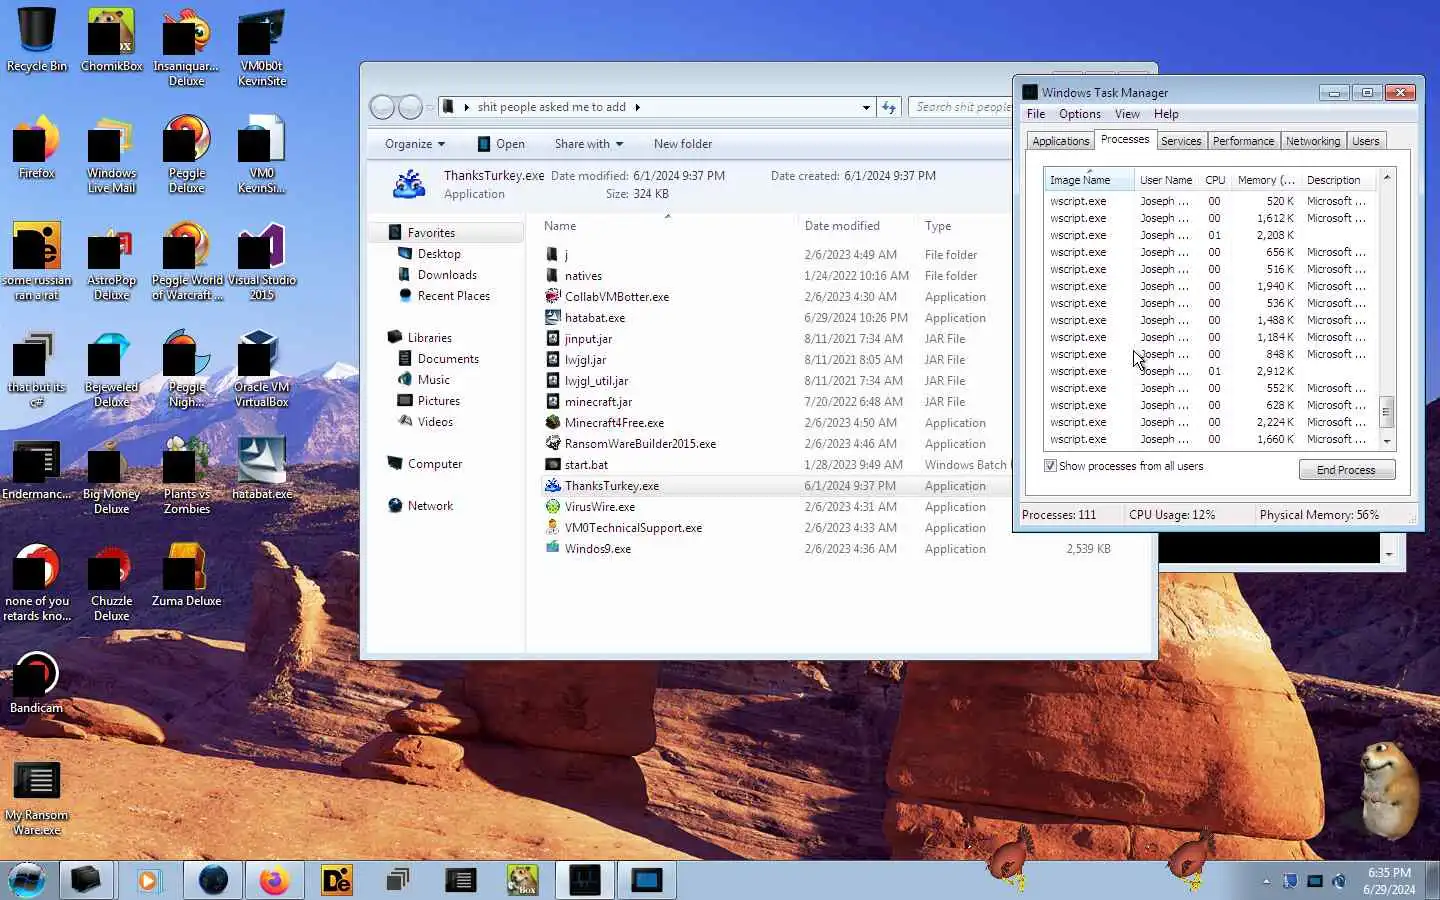Open Windows Live Mail desktop shortcut
This screenshot has width=1440, height=900.
112,154
